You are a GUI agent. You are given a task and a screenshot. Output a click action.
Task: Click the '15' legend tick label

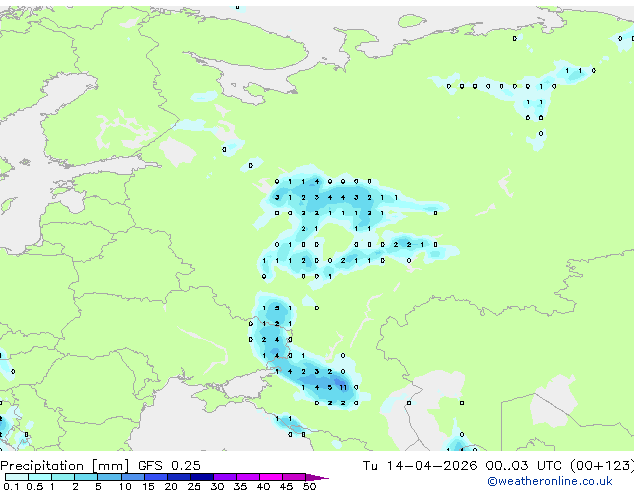pyautogui.click(x=148, y=486)
